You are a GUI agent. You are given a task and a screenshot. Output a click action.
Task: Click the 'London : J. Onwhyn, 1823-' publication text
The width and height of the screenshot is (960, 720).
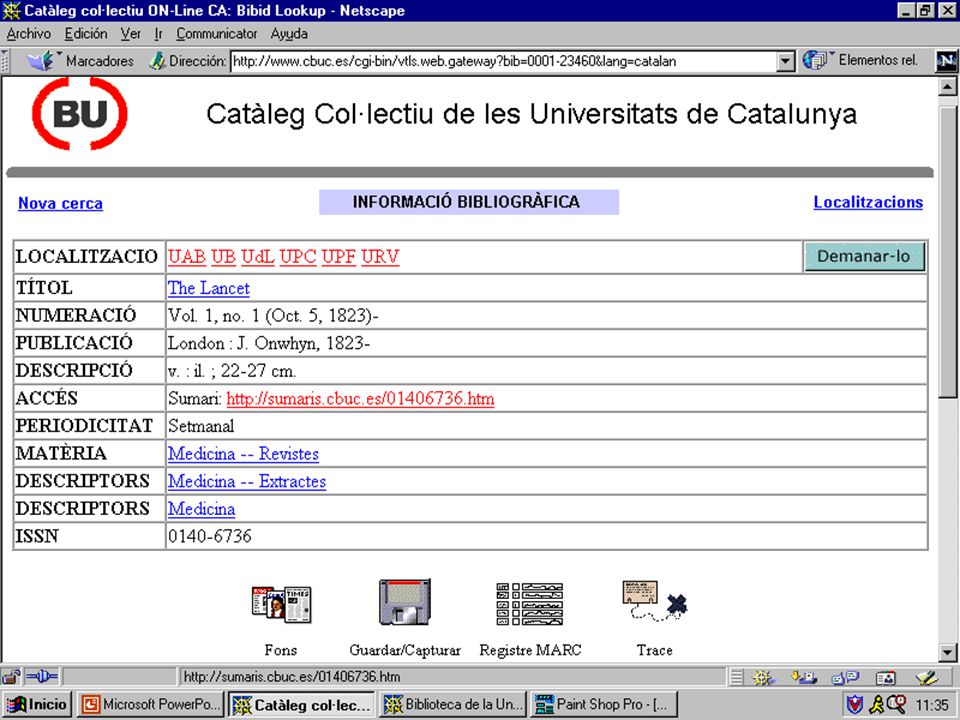pyautogui.click(x=269, y=343)
